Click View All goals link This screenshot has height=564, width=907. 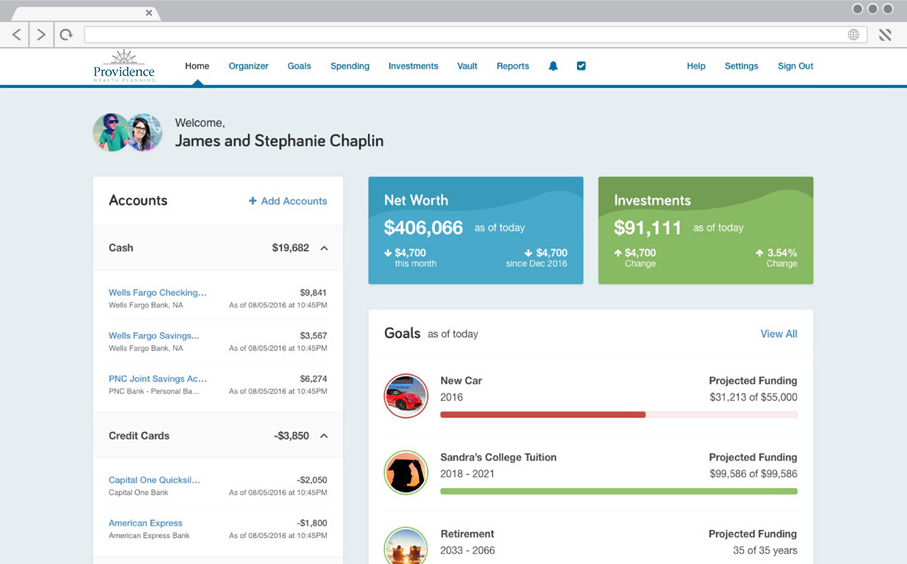[778, 334]
